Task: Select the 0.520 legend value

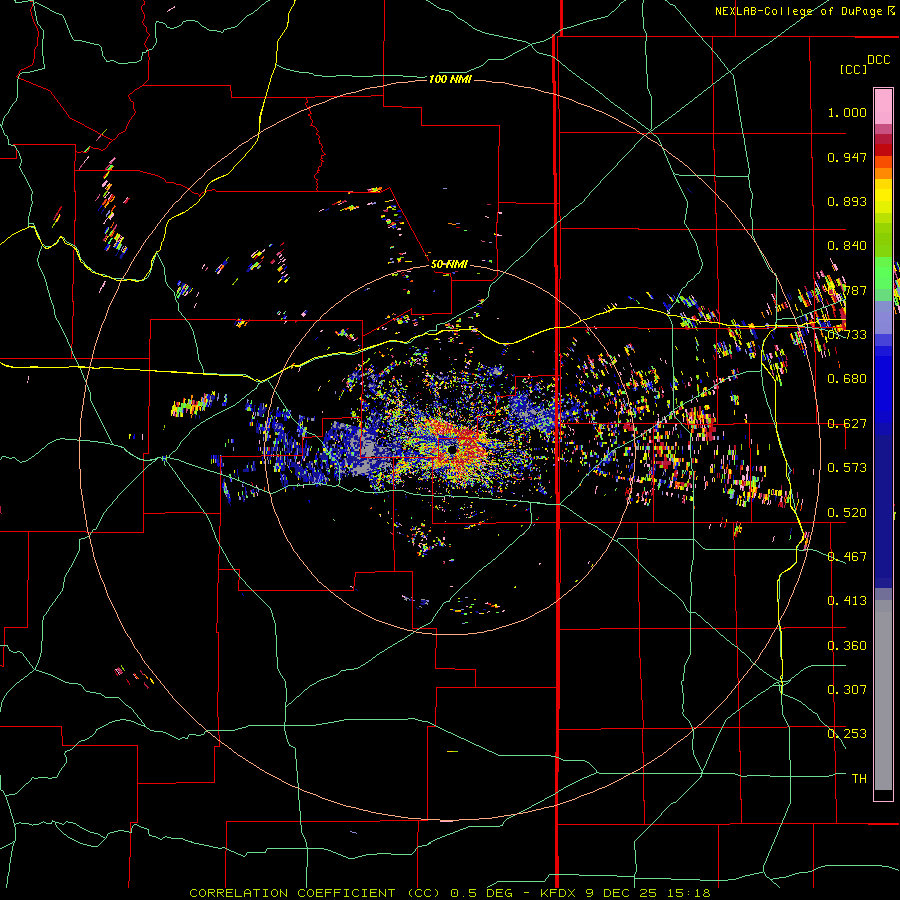Action: pos(847,513)
